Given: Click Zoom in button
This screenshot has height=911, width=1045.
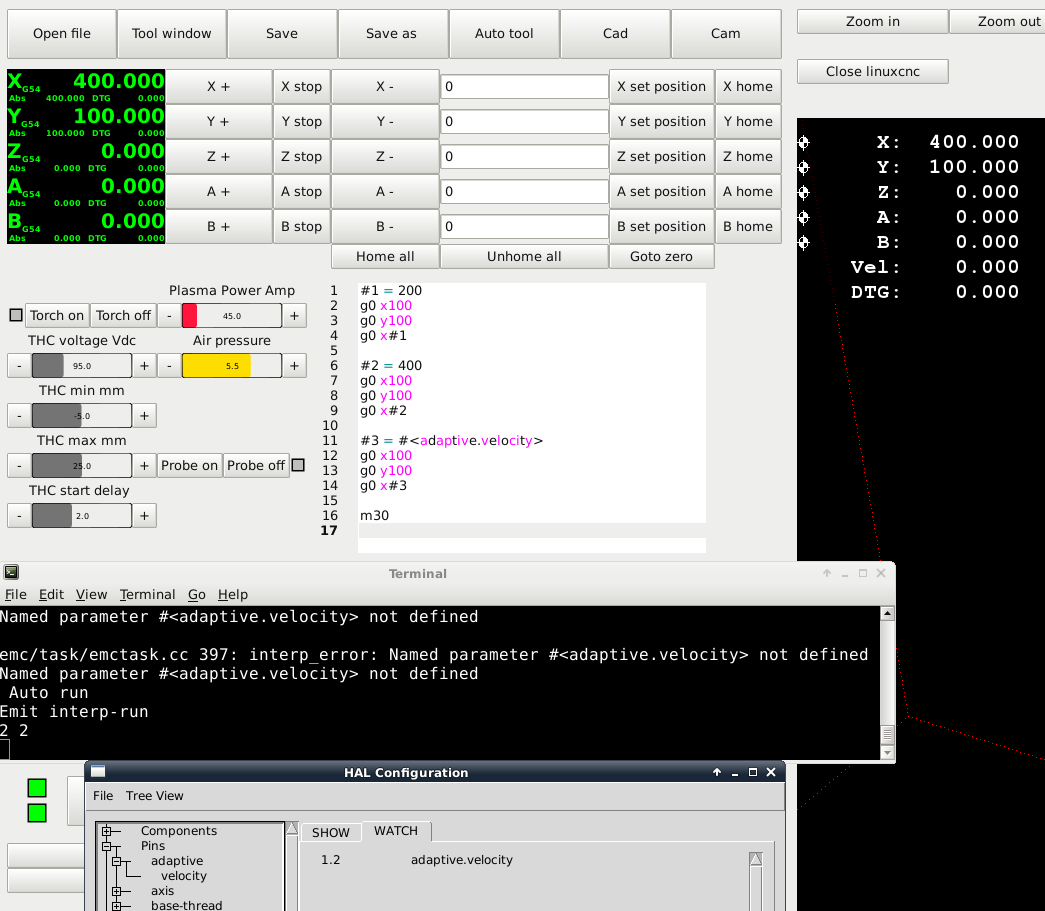Looking at the screenshot, I should 872,21.
